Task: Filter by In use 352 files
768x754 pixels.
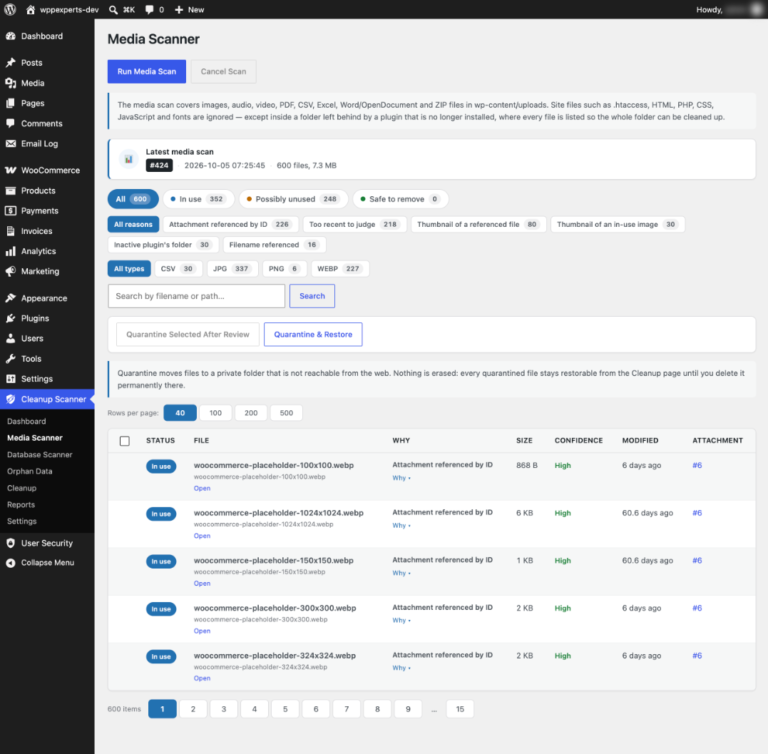Action: click(198, 199)
